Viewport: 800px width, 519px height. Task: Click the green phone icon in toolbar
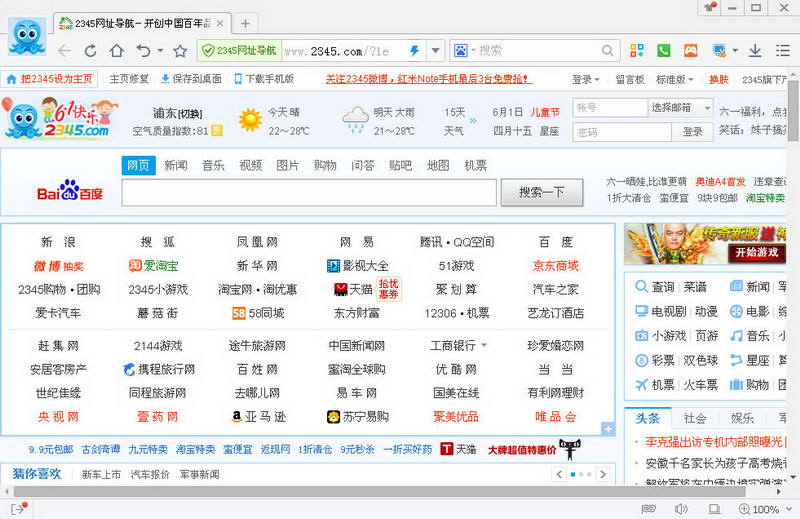click(x=663, y=51)
